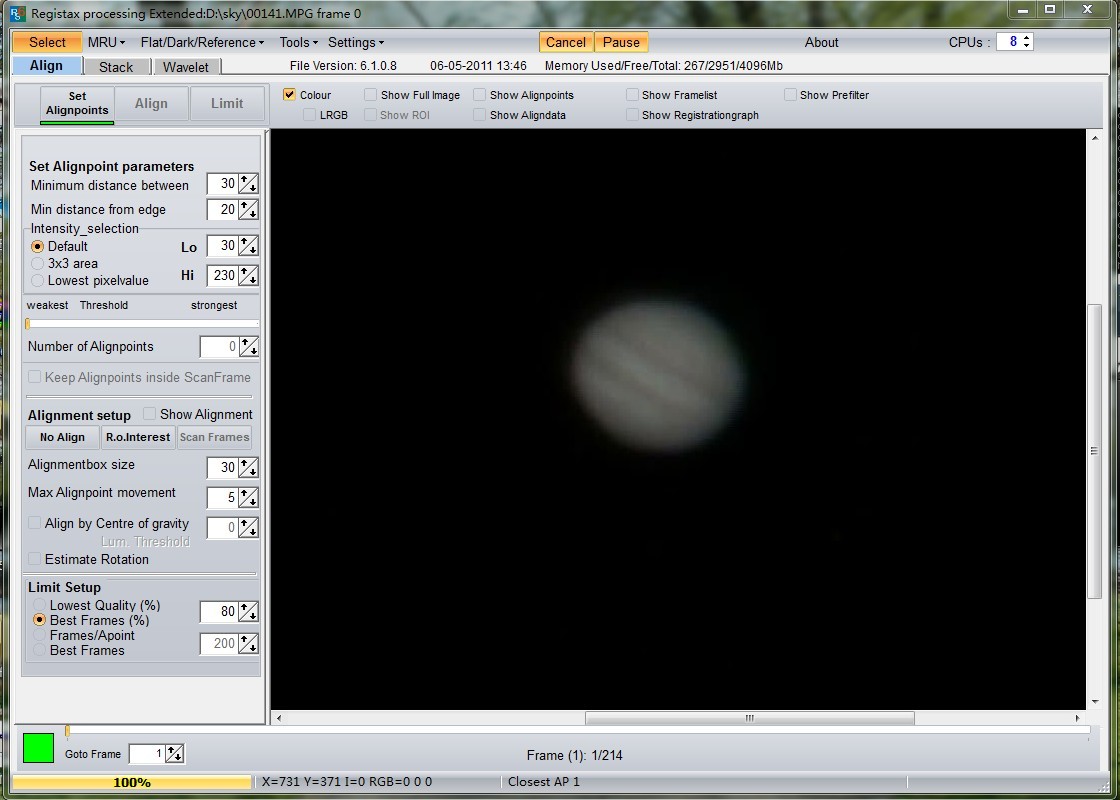Enable Show Registrationgraph checkbox
1120x800 pixels.
[632, 115]
